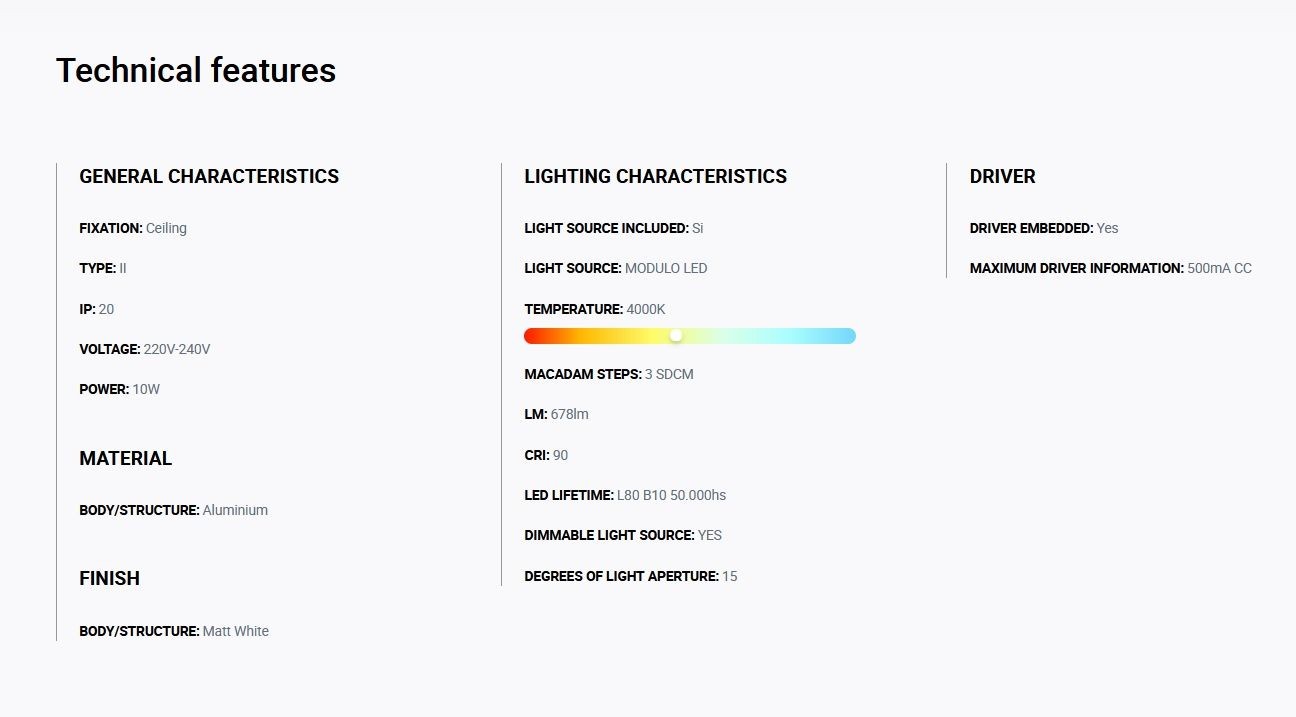This screenshot has height=717, width=1296.
Task: Click the General Characteristics heading
Action: (209, 177)
